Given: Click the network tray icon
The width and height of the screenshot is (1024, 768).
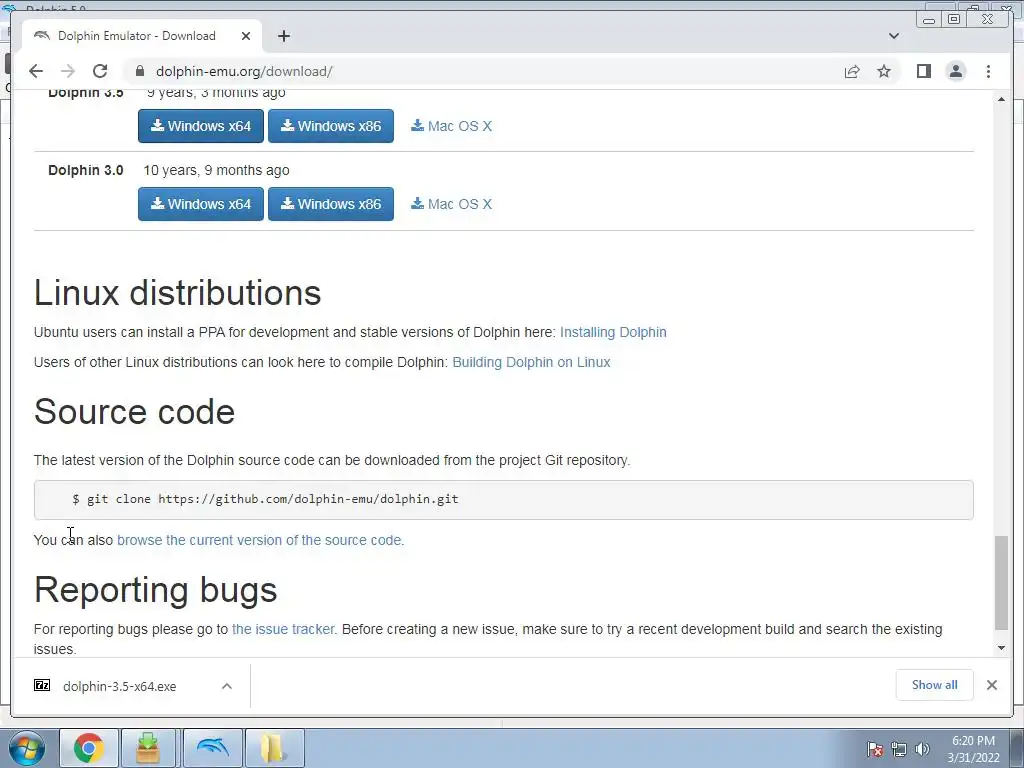Looking at the screenshot, I should (x=899, y=749).
